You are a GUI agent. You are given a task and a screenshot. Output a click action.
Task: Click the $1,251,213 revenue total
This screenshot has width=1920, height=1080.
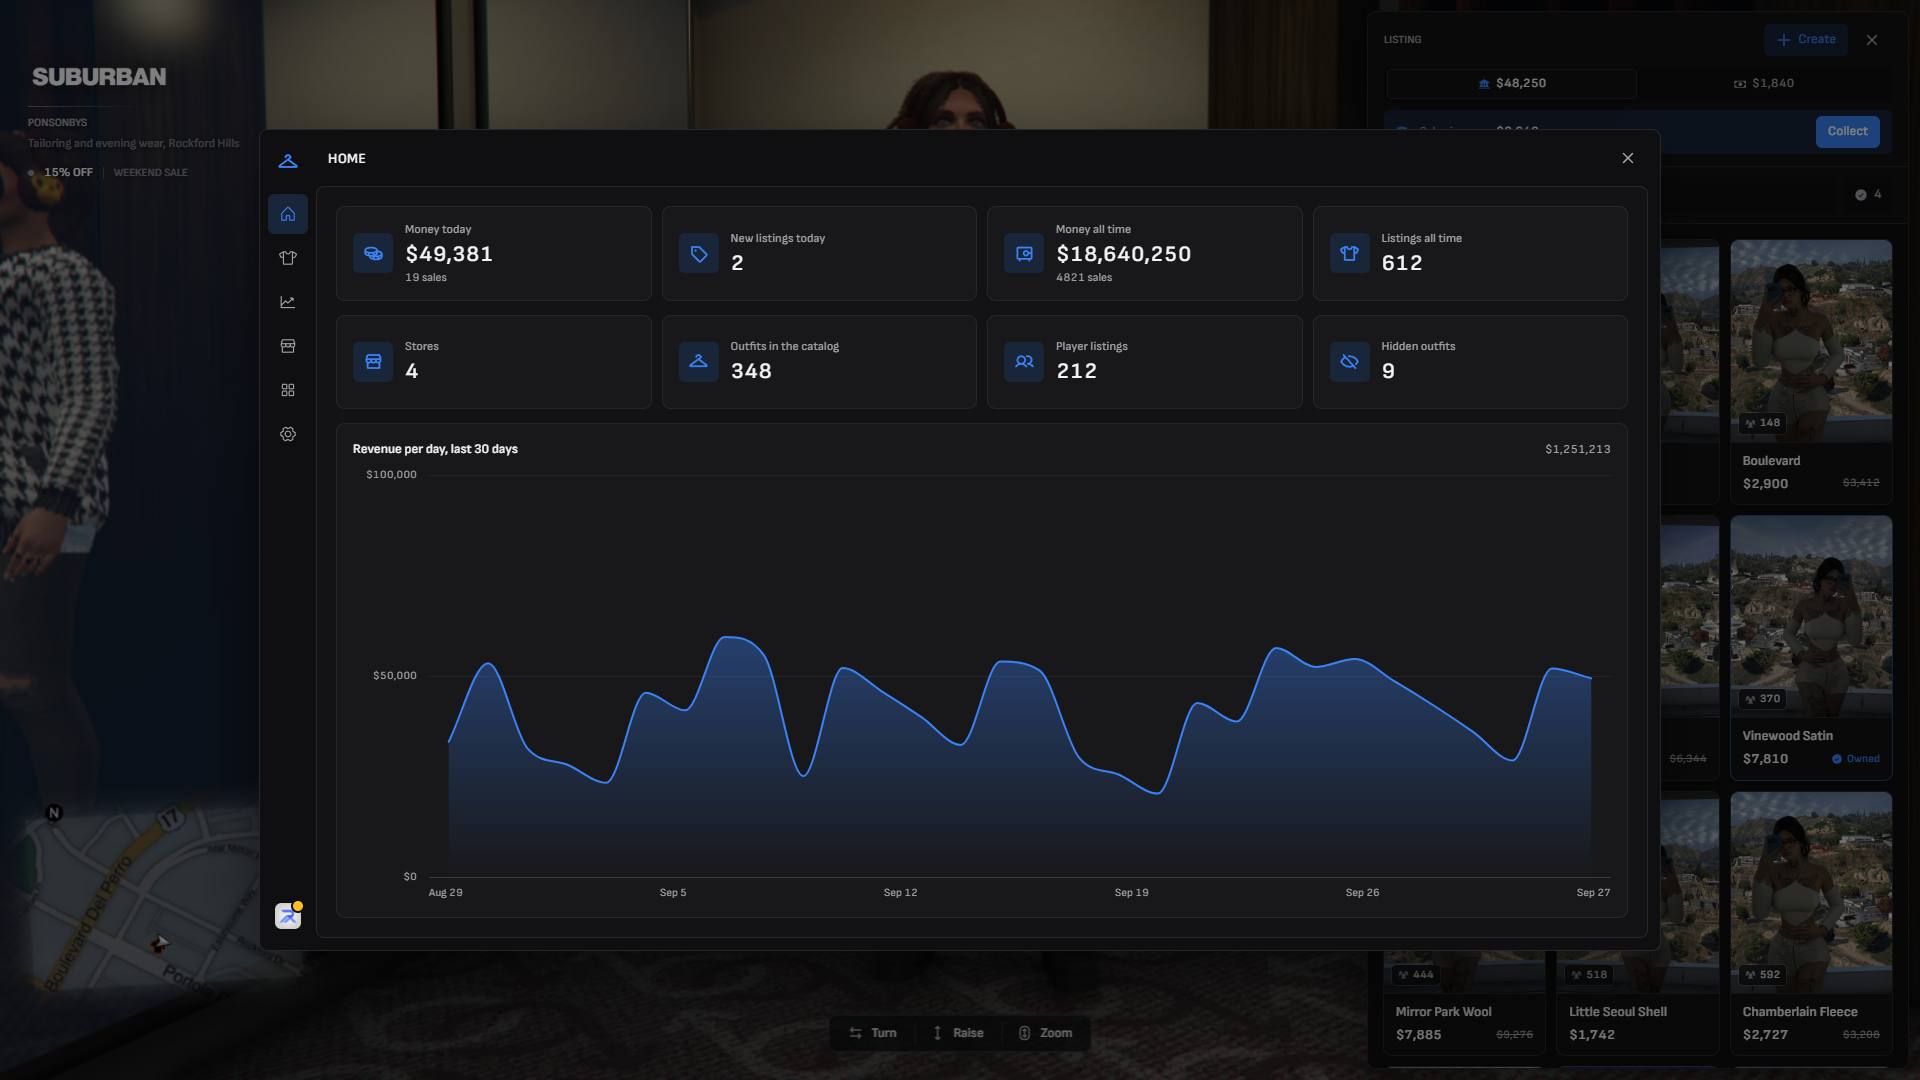pos(1578,449)
